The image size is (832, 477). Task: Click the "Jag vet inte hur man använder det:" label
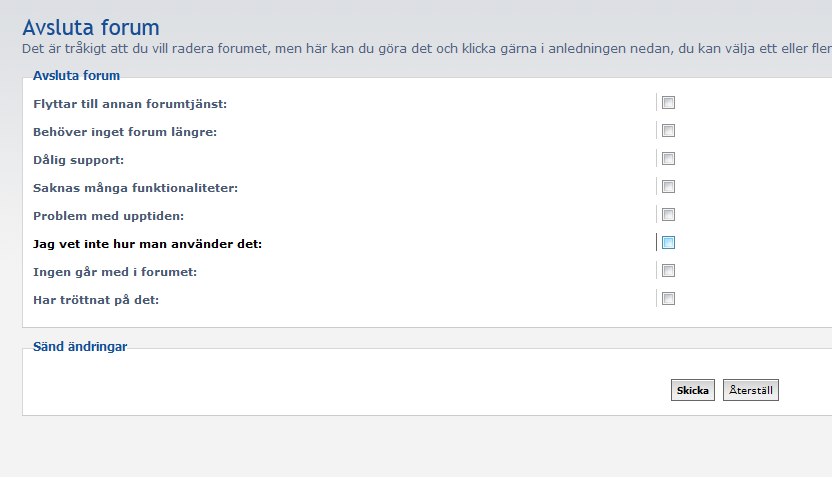(x=147, y=244)
